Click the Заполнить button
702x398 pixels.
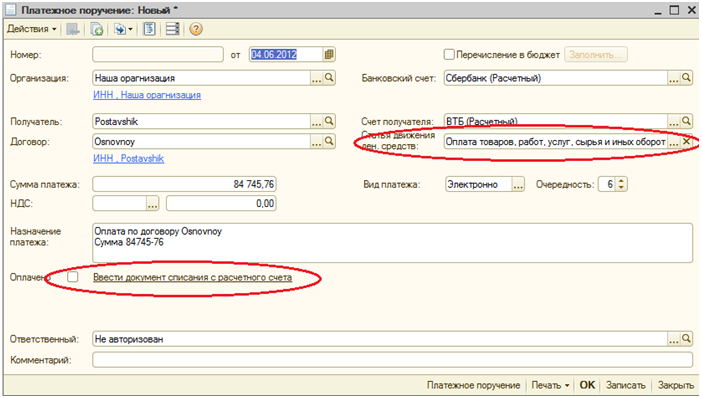click(x=595, y=55)
